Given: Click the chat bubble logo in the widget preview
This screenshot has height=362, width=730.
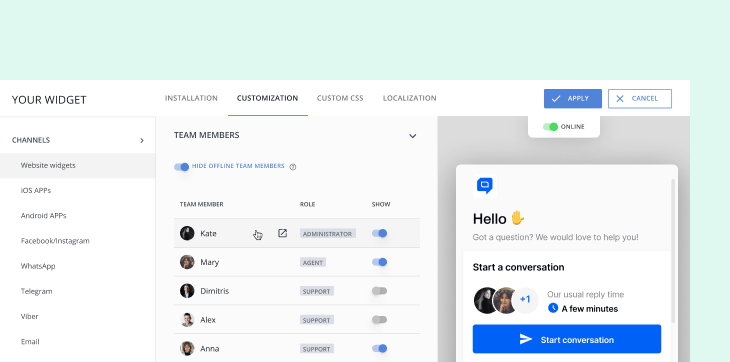Looking at the screenshot, I should click(x=485, y=186).
